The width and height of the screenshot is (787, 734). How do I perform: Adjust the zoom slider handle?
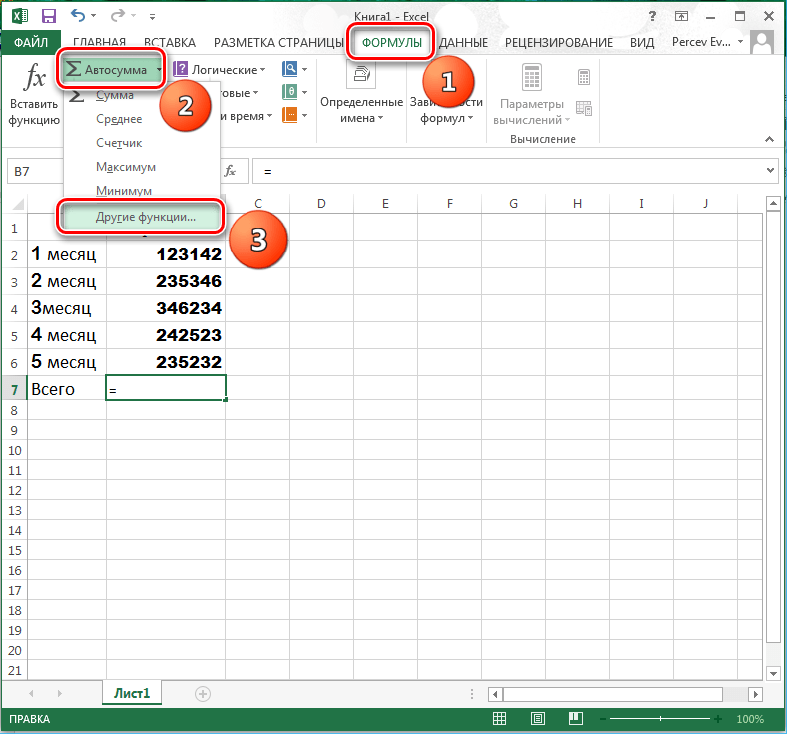click(x=661, y=719)
